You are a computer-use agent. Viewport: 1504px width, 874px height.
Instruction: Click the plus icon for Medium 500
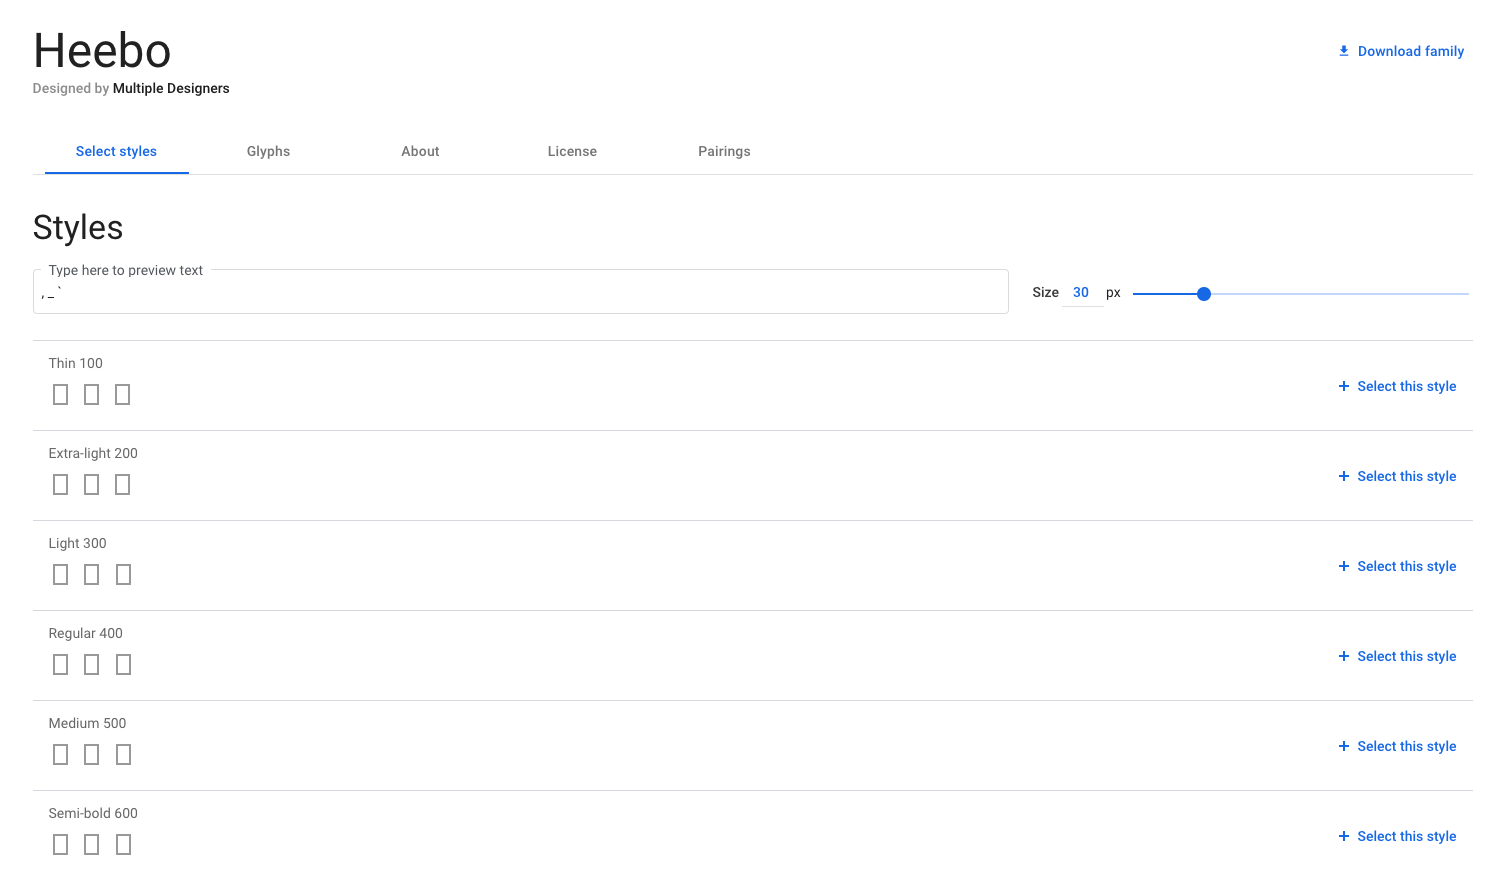coord(1344,746)
